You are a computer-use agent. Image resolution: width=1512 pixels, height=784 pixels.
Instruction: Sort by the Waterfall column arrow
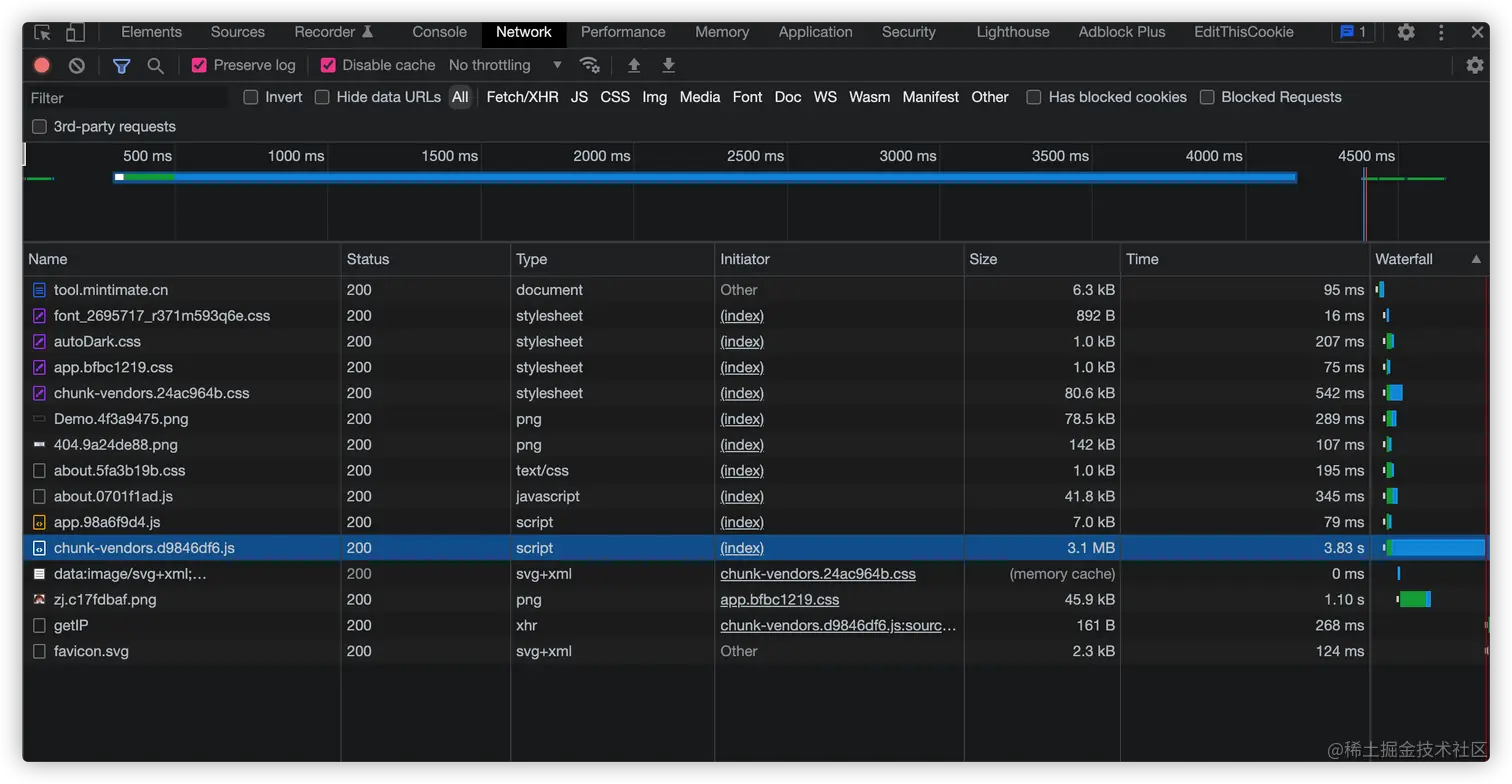(x=1476, y=259)
